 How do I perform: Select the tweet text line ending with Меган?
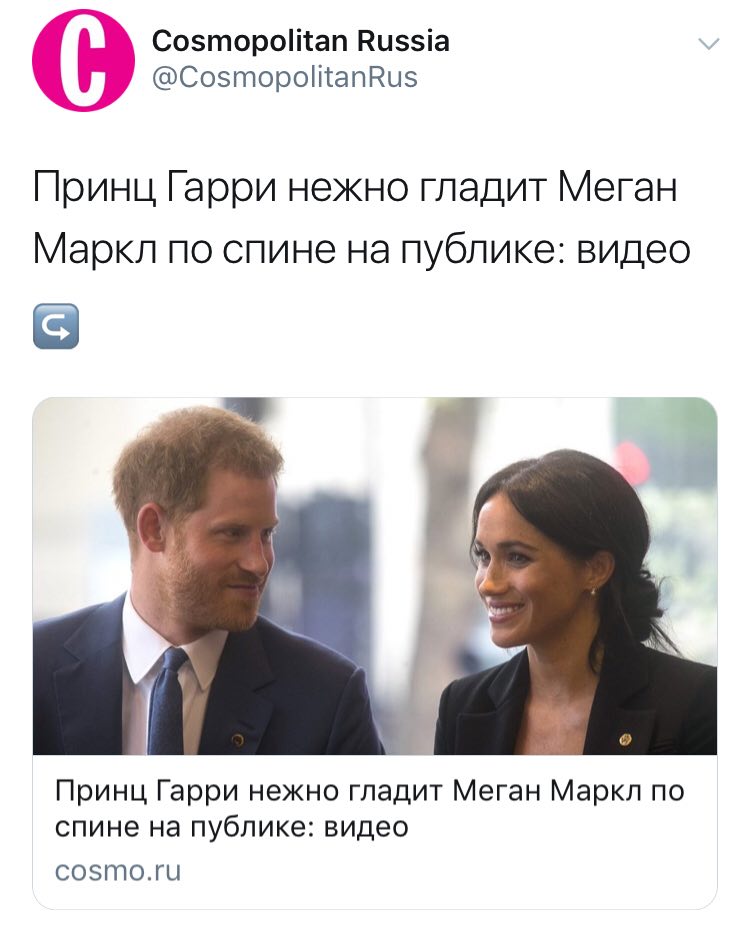click(x=355, y=187)
